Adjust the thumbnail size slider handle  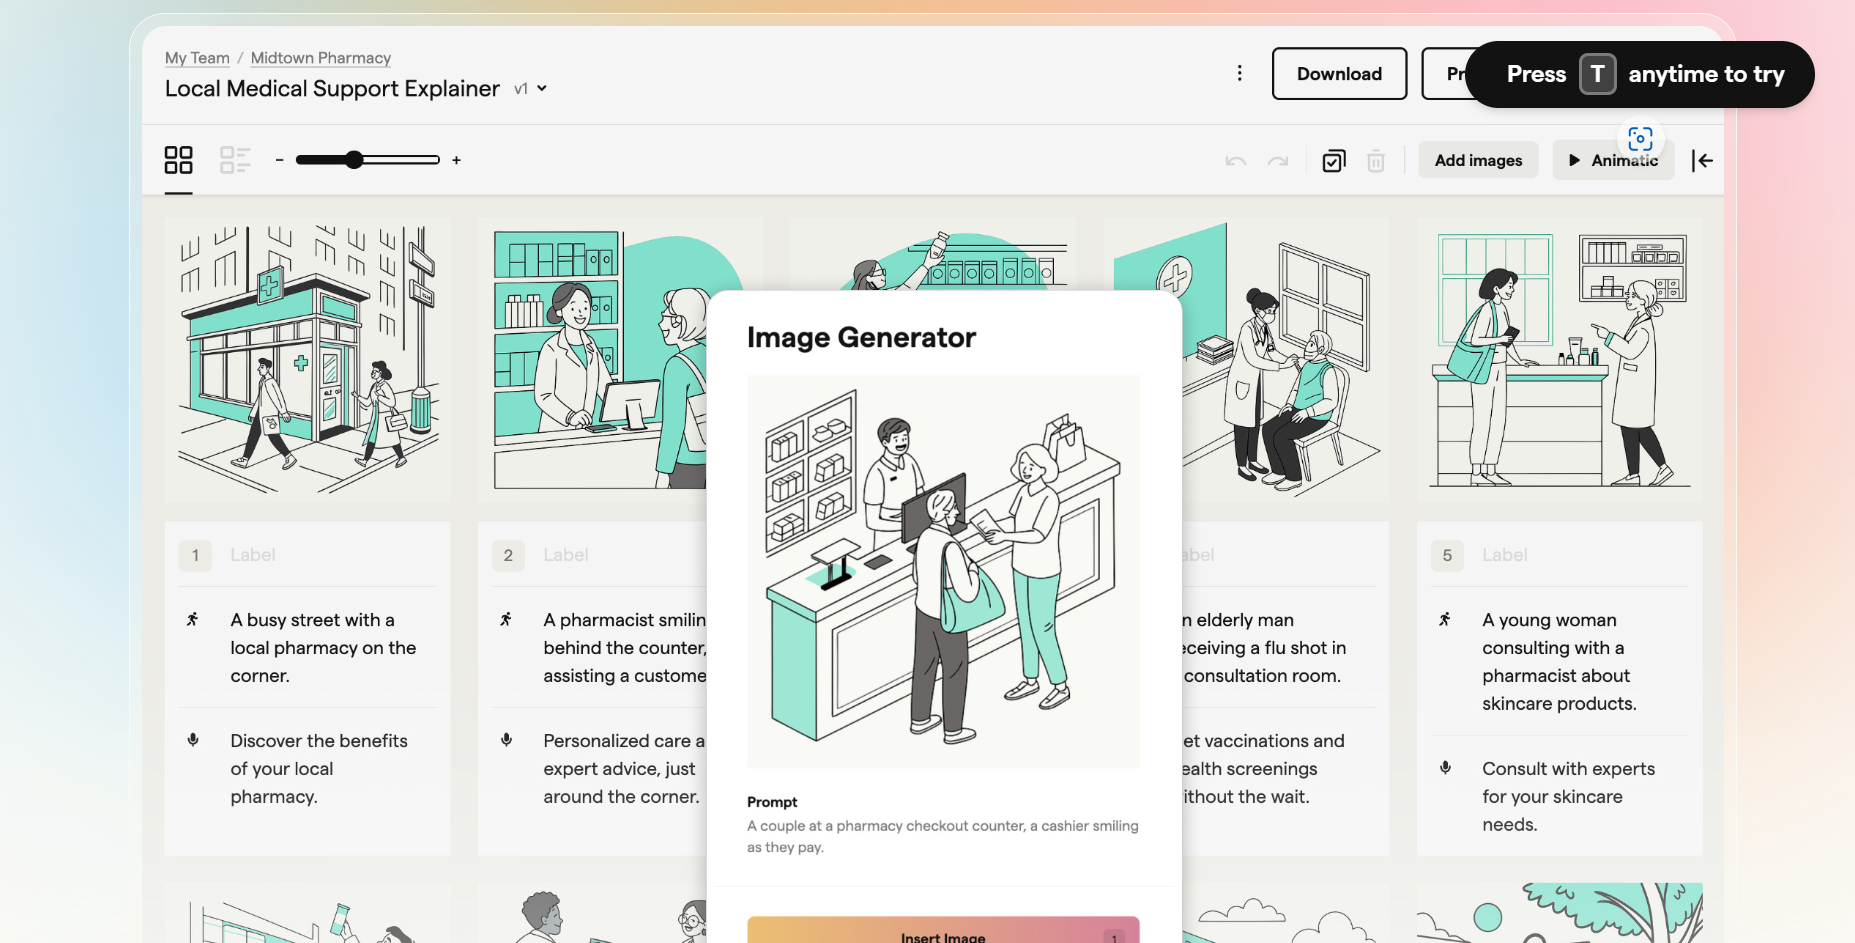coord(354,160)
